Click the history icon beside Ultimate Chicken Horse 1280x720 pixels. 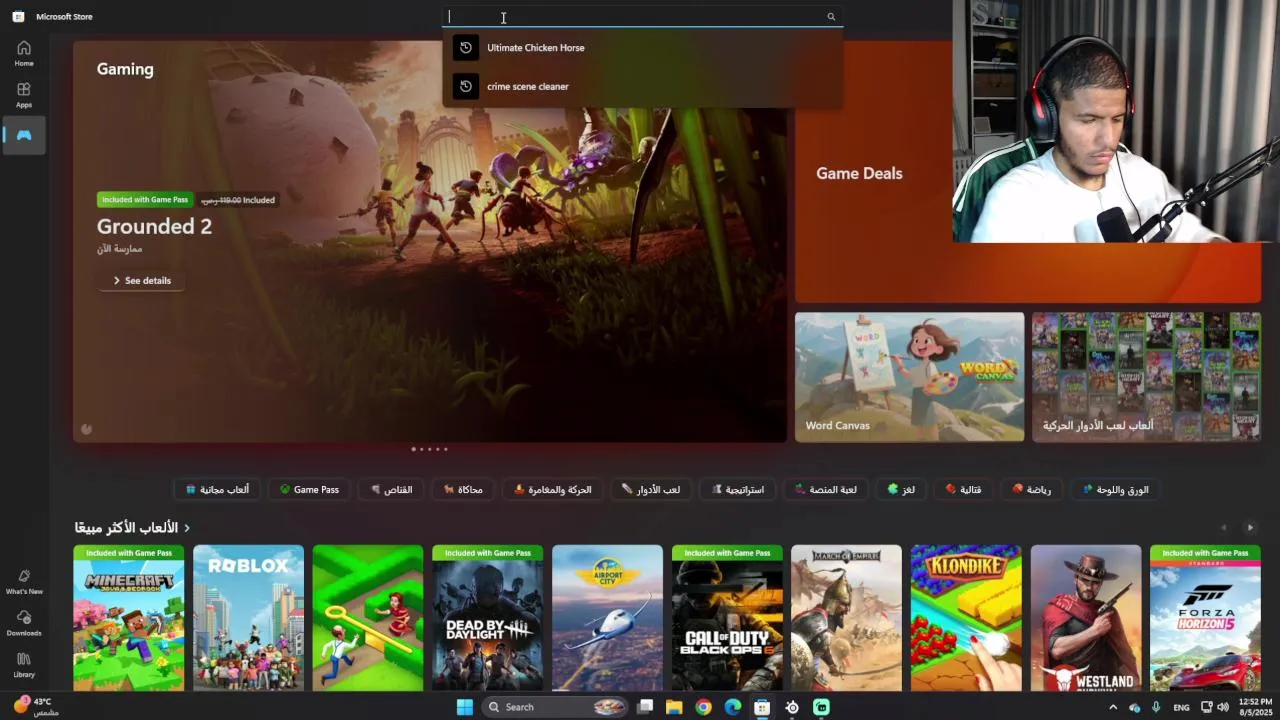pos(466,48)
